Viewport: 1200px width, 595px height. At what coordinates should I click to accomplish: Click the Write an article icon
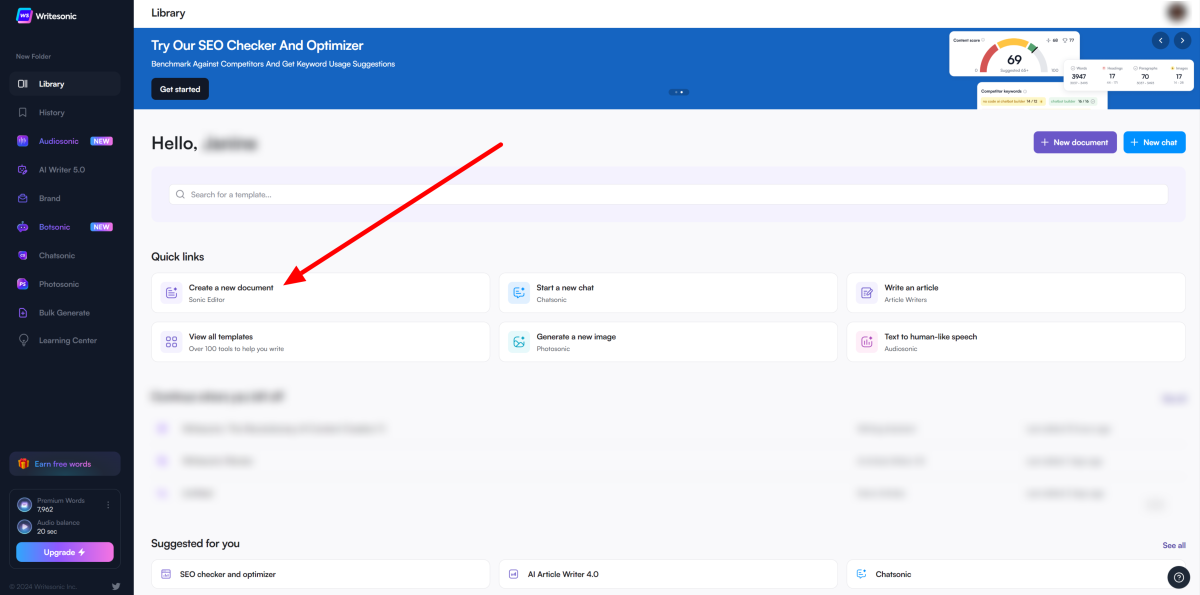(x=866, y=293)
